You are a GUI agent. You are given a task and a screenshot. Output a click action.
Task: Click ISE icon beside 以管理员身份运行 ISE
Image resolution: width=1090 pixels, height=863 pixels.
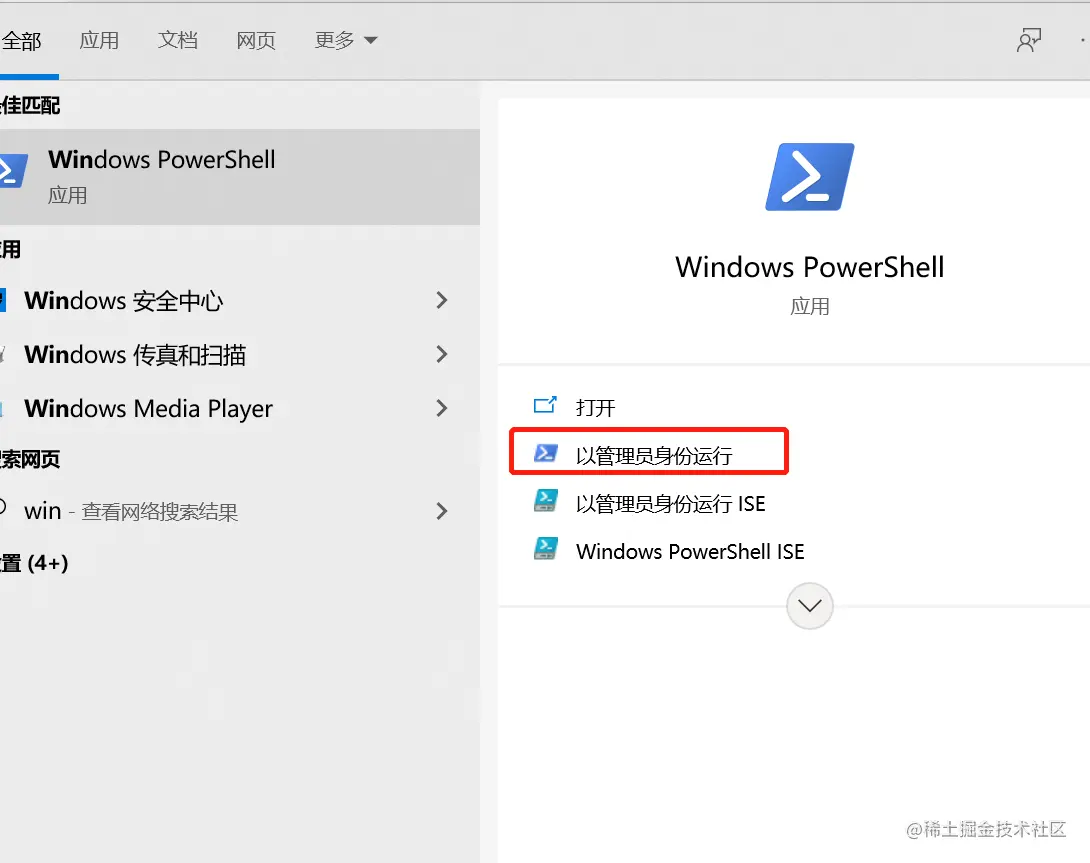(546, 501)
